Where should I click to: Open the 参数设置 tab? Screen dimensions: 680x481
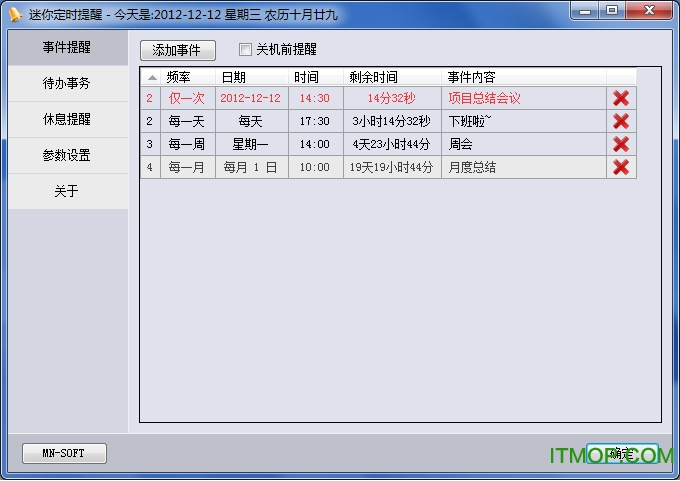68,155
